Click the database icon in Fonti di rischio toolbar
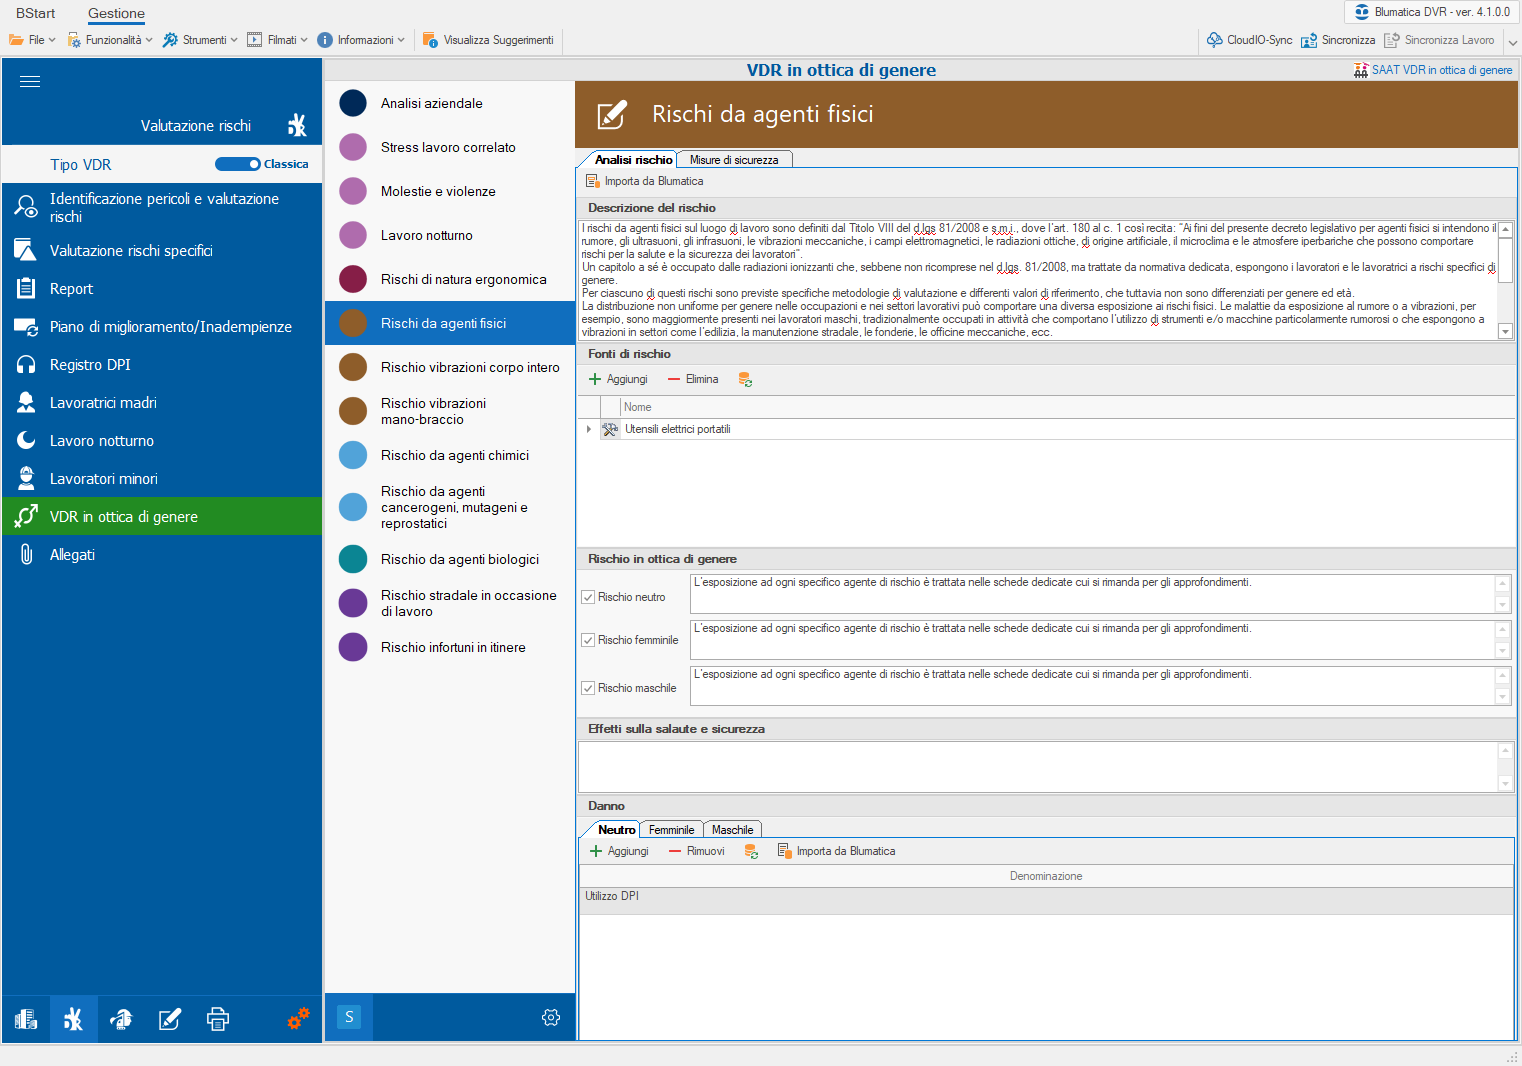1522x1066 pixels. (x=745, y=380)
